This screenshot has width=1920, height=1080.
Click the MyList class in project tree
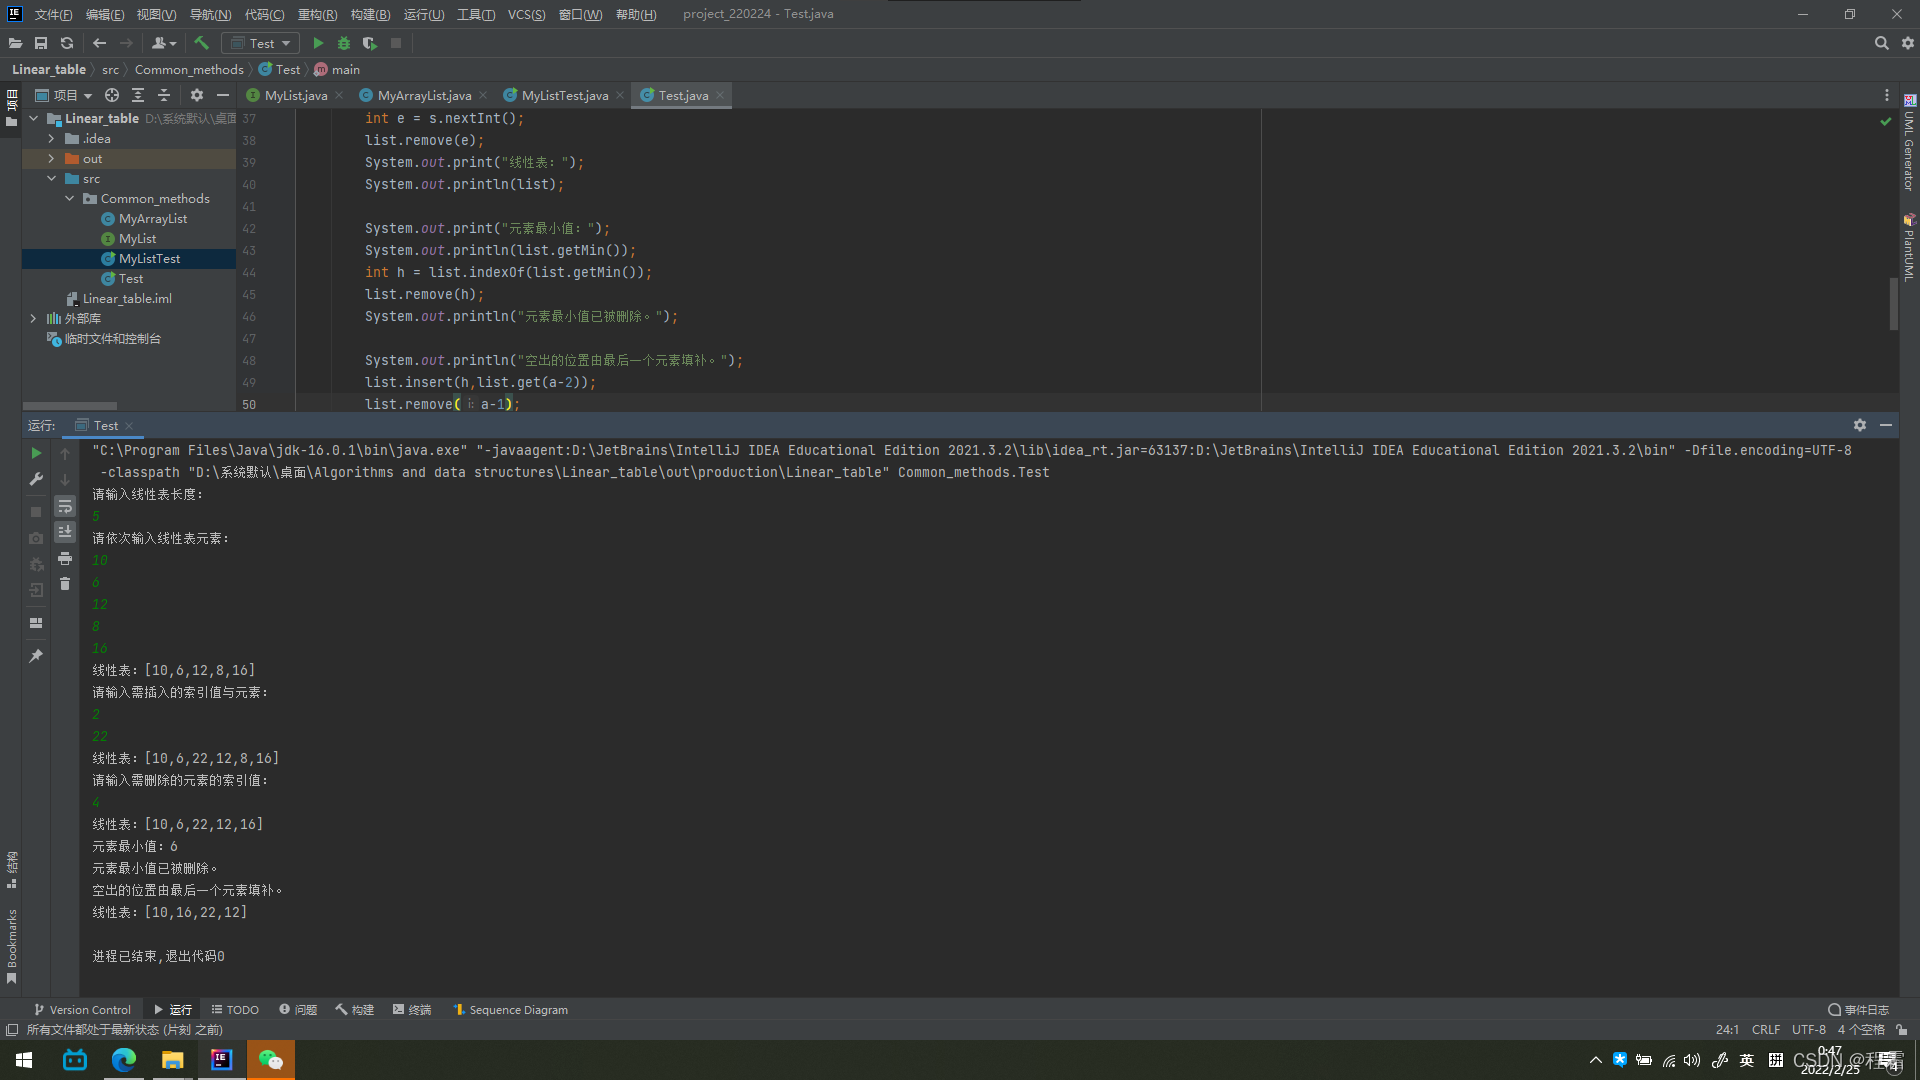click(x=136, y=237)
